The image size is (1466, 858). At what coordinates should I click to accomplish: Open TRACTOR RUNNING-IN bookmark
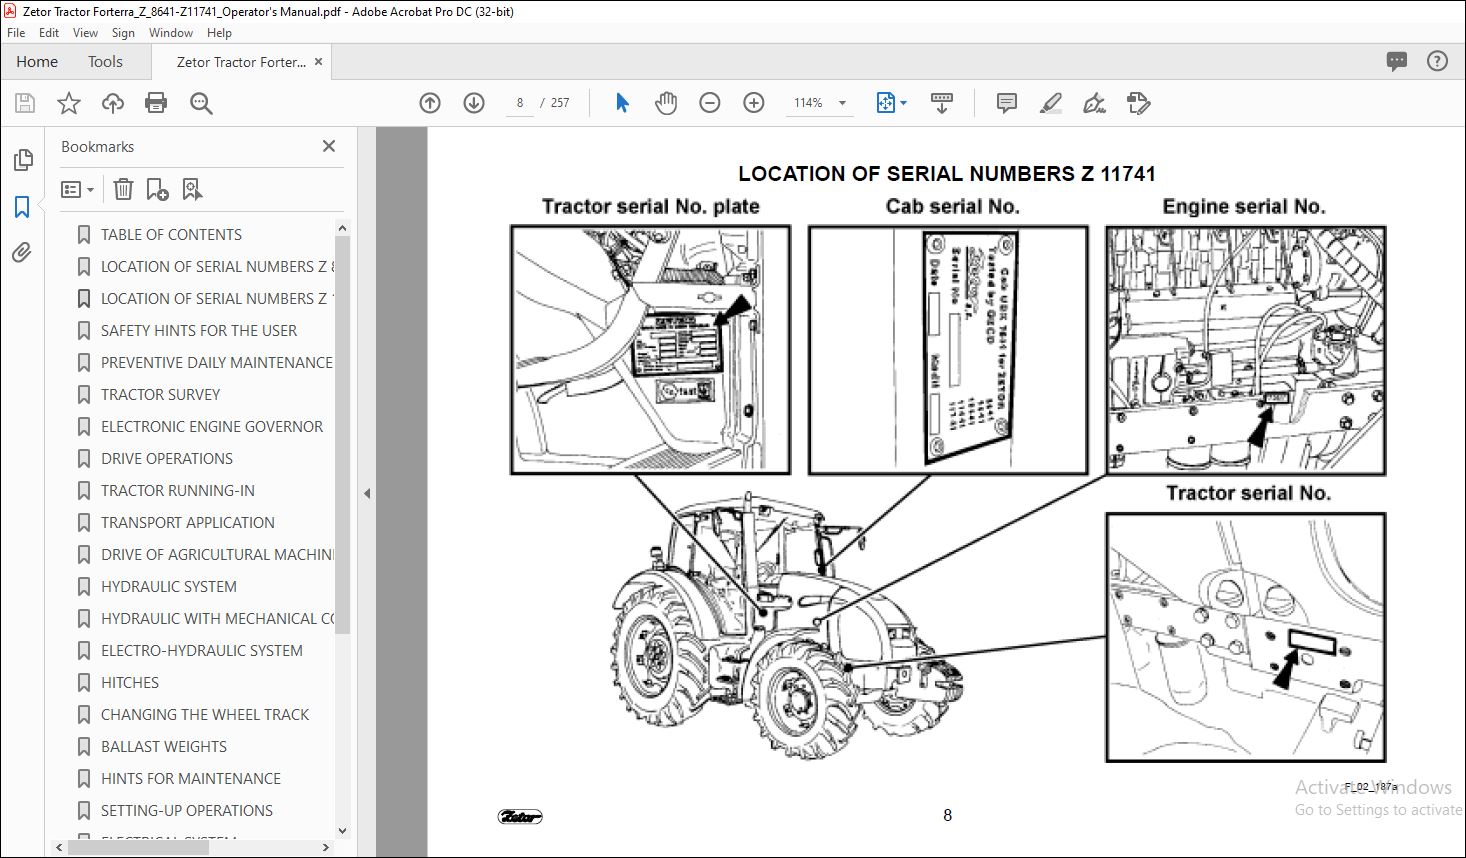pyautogui.click(x=178, y=491)
